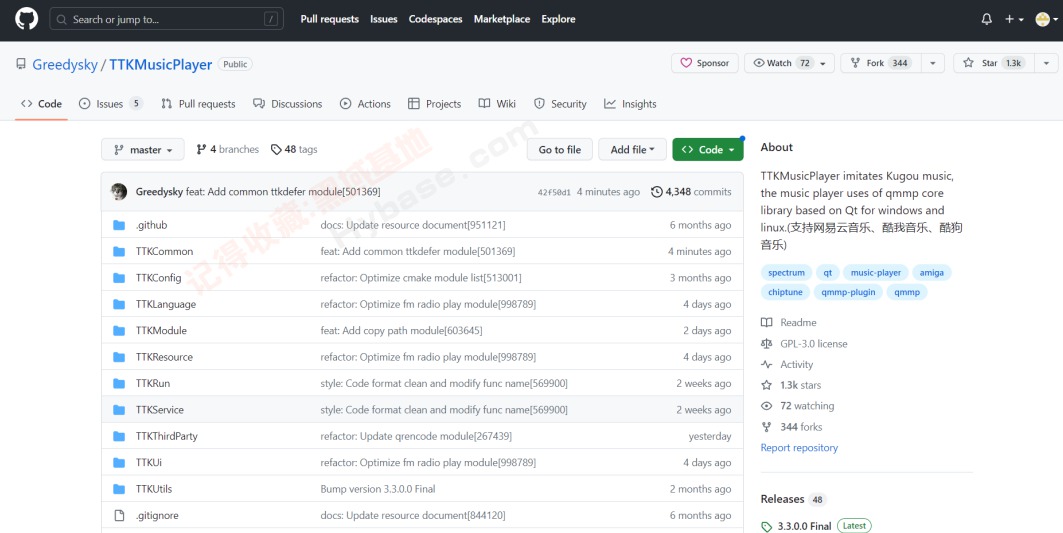Open the TTKUi folder
Image resolution: width=1063 pixels, height=533 pixels.
148,463
